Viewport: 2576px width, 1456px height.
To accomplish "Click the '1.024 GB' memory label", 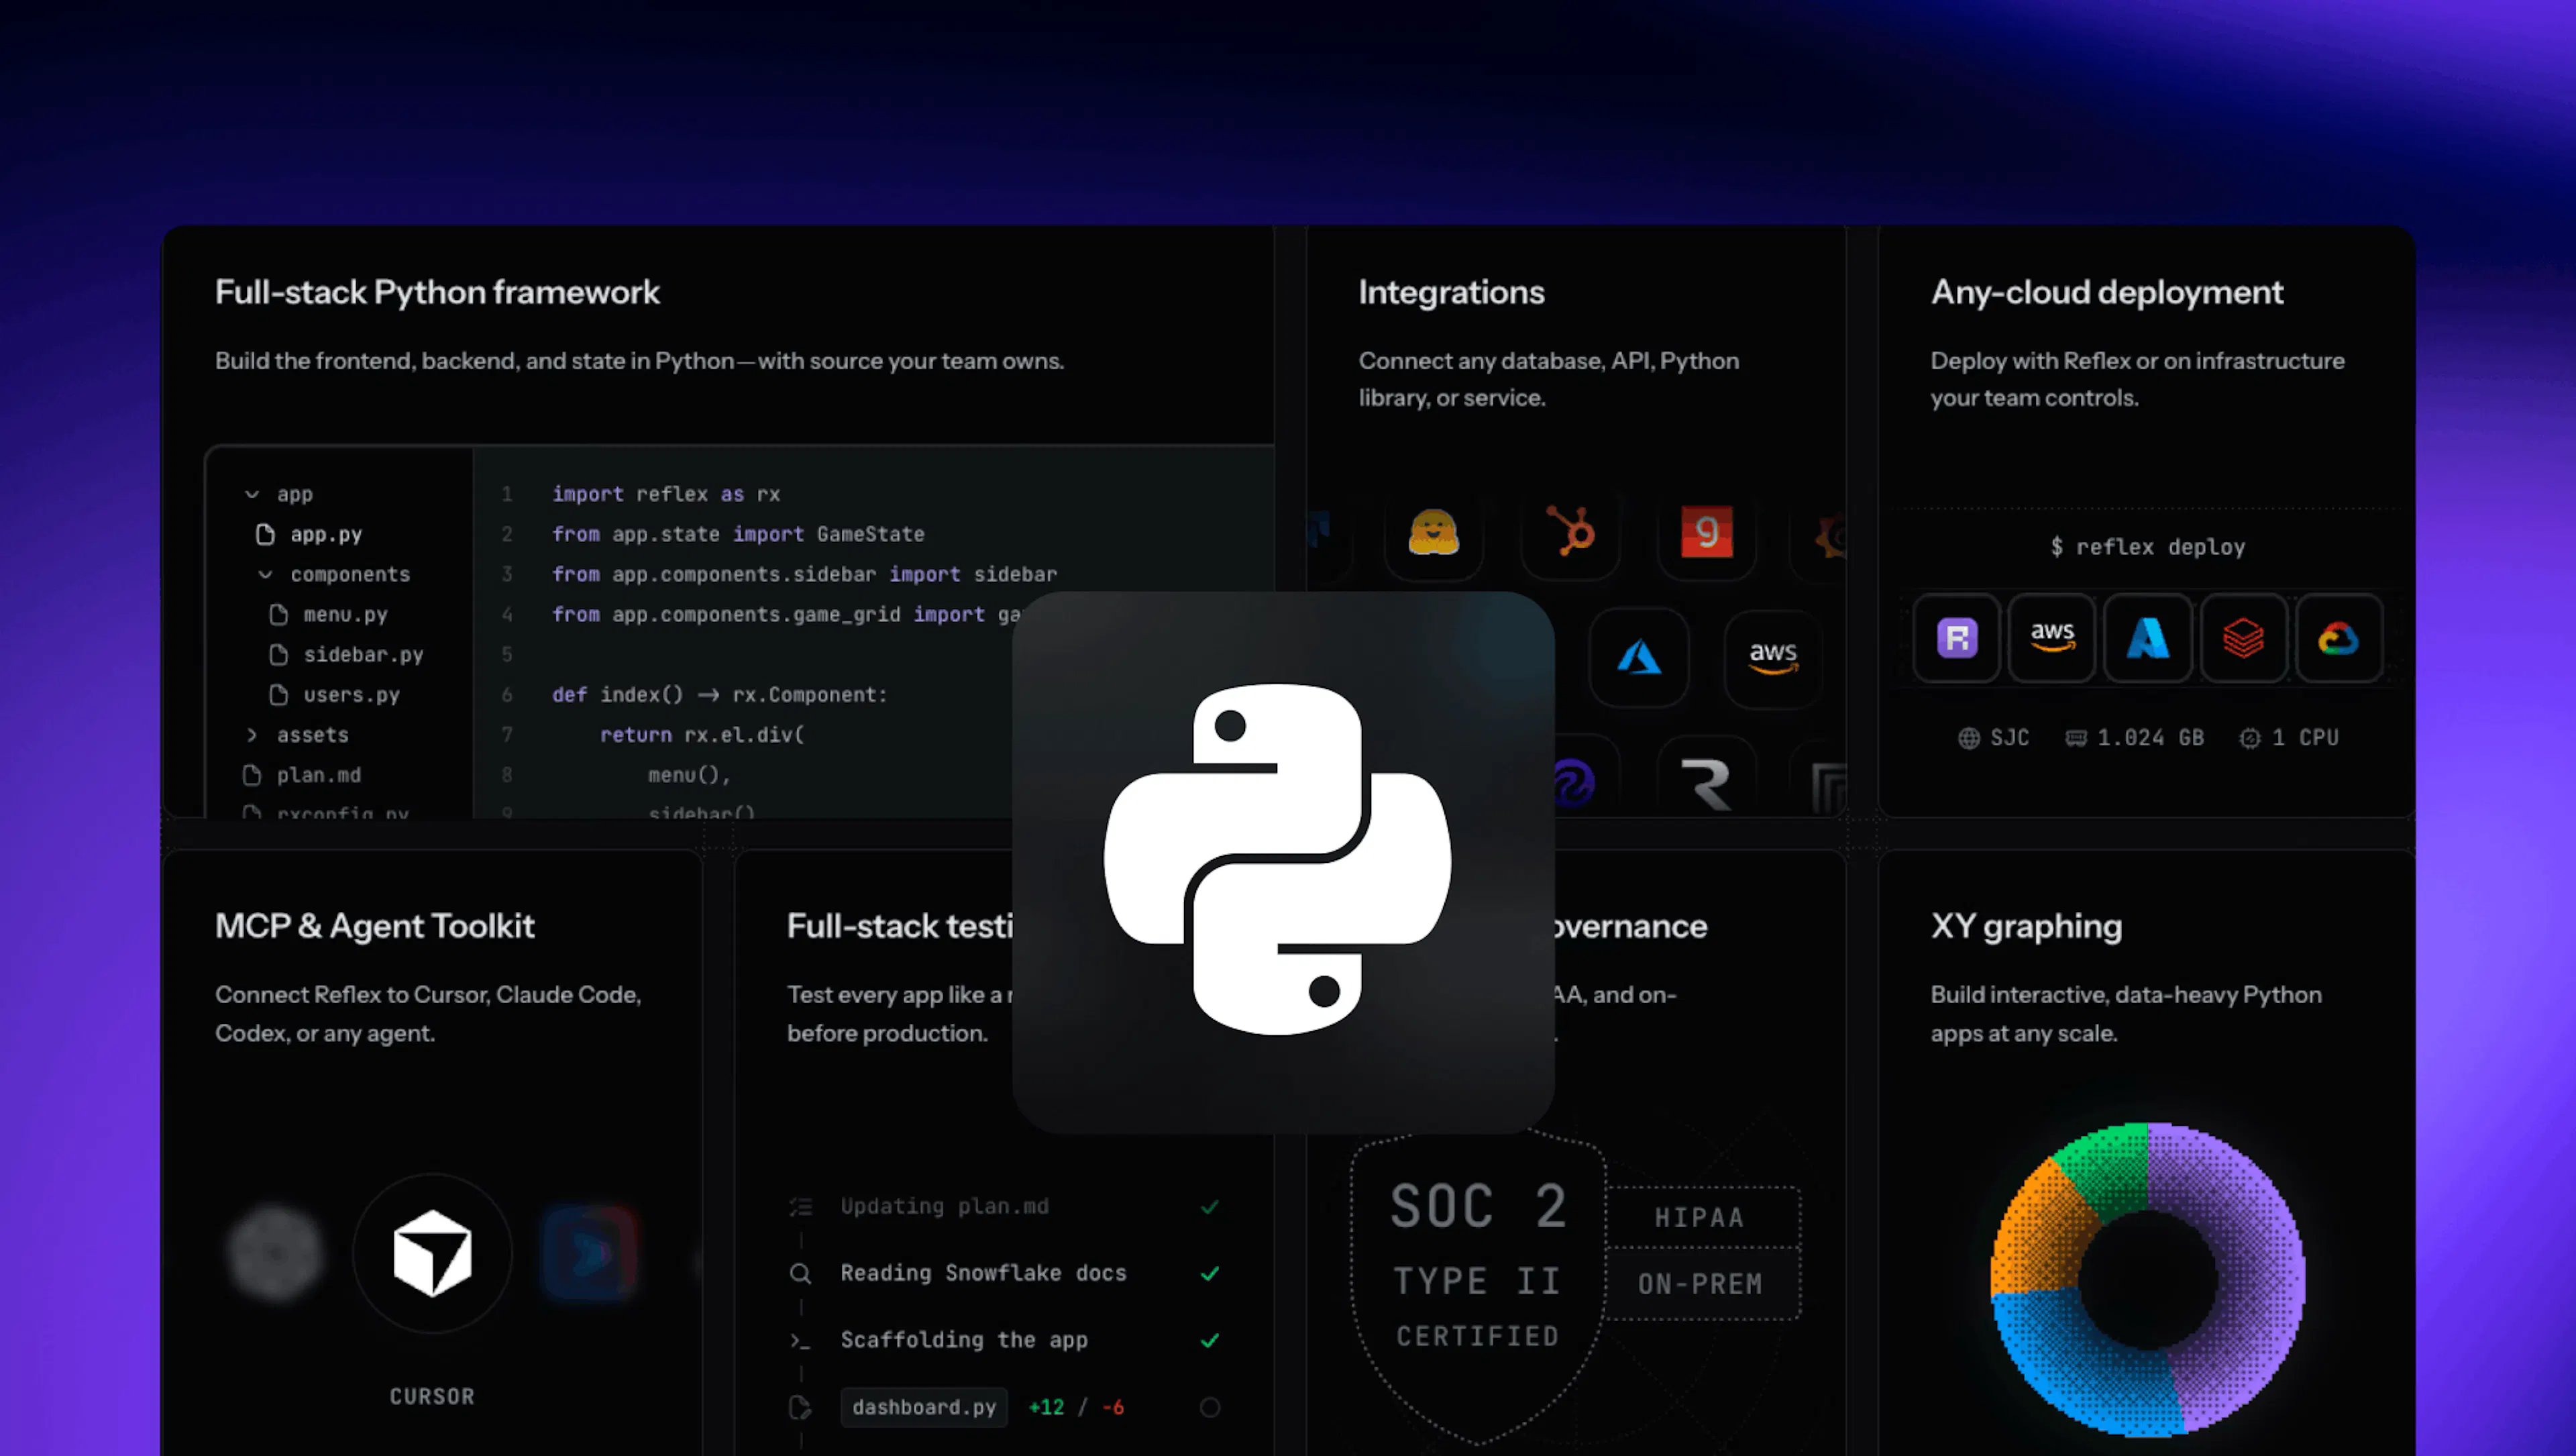I will pyautogui.click(x=2150, y=738).
